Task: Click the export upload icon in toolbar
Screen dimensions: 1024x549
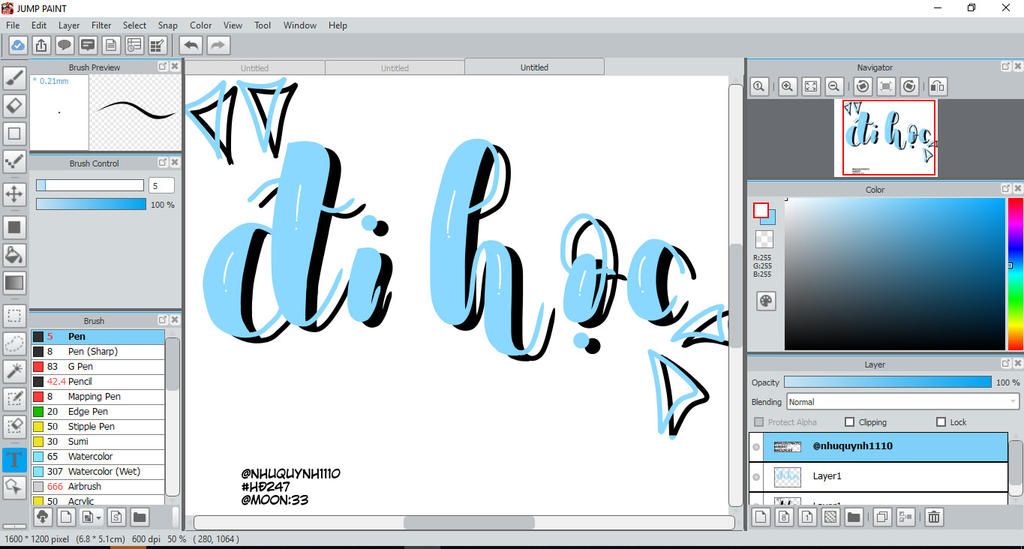Action: click(41, 45)
